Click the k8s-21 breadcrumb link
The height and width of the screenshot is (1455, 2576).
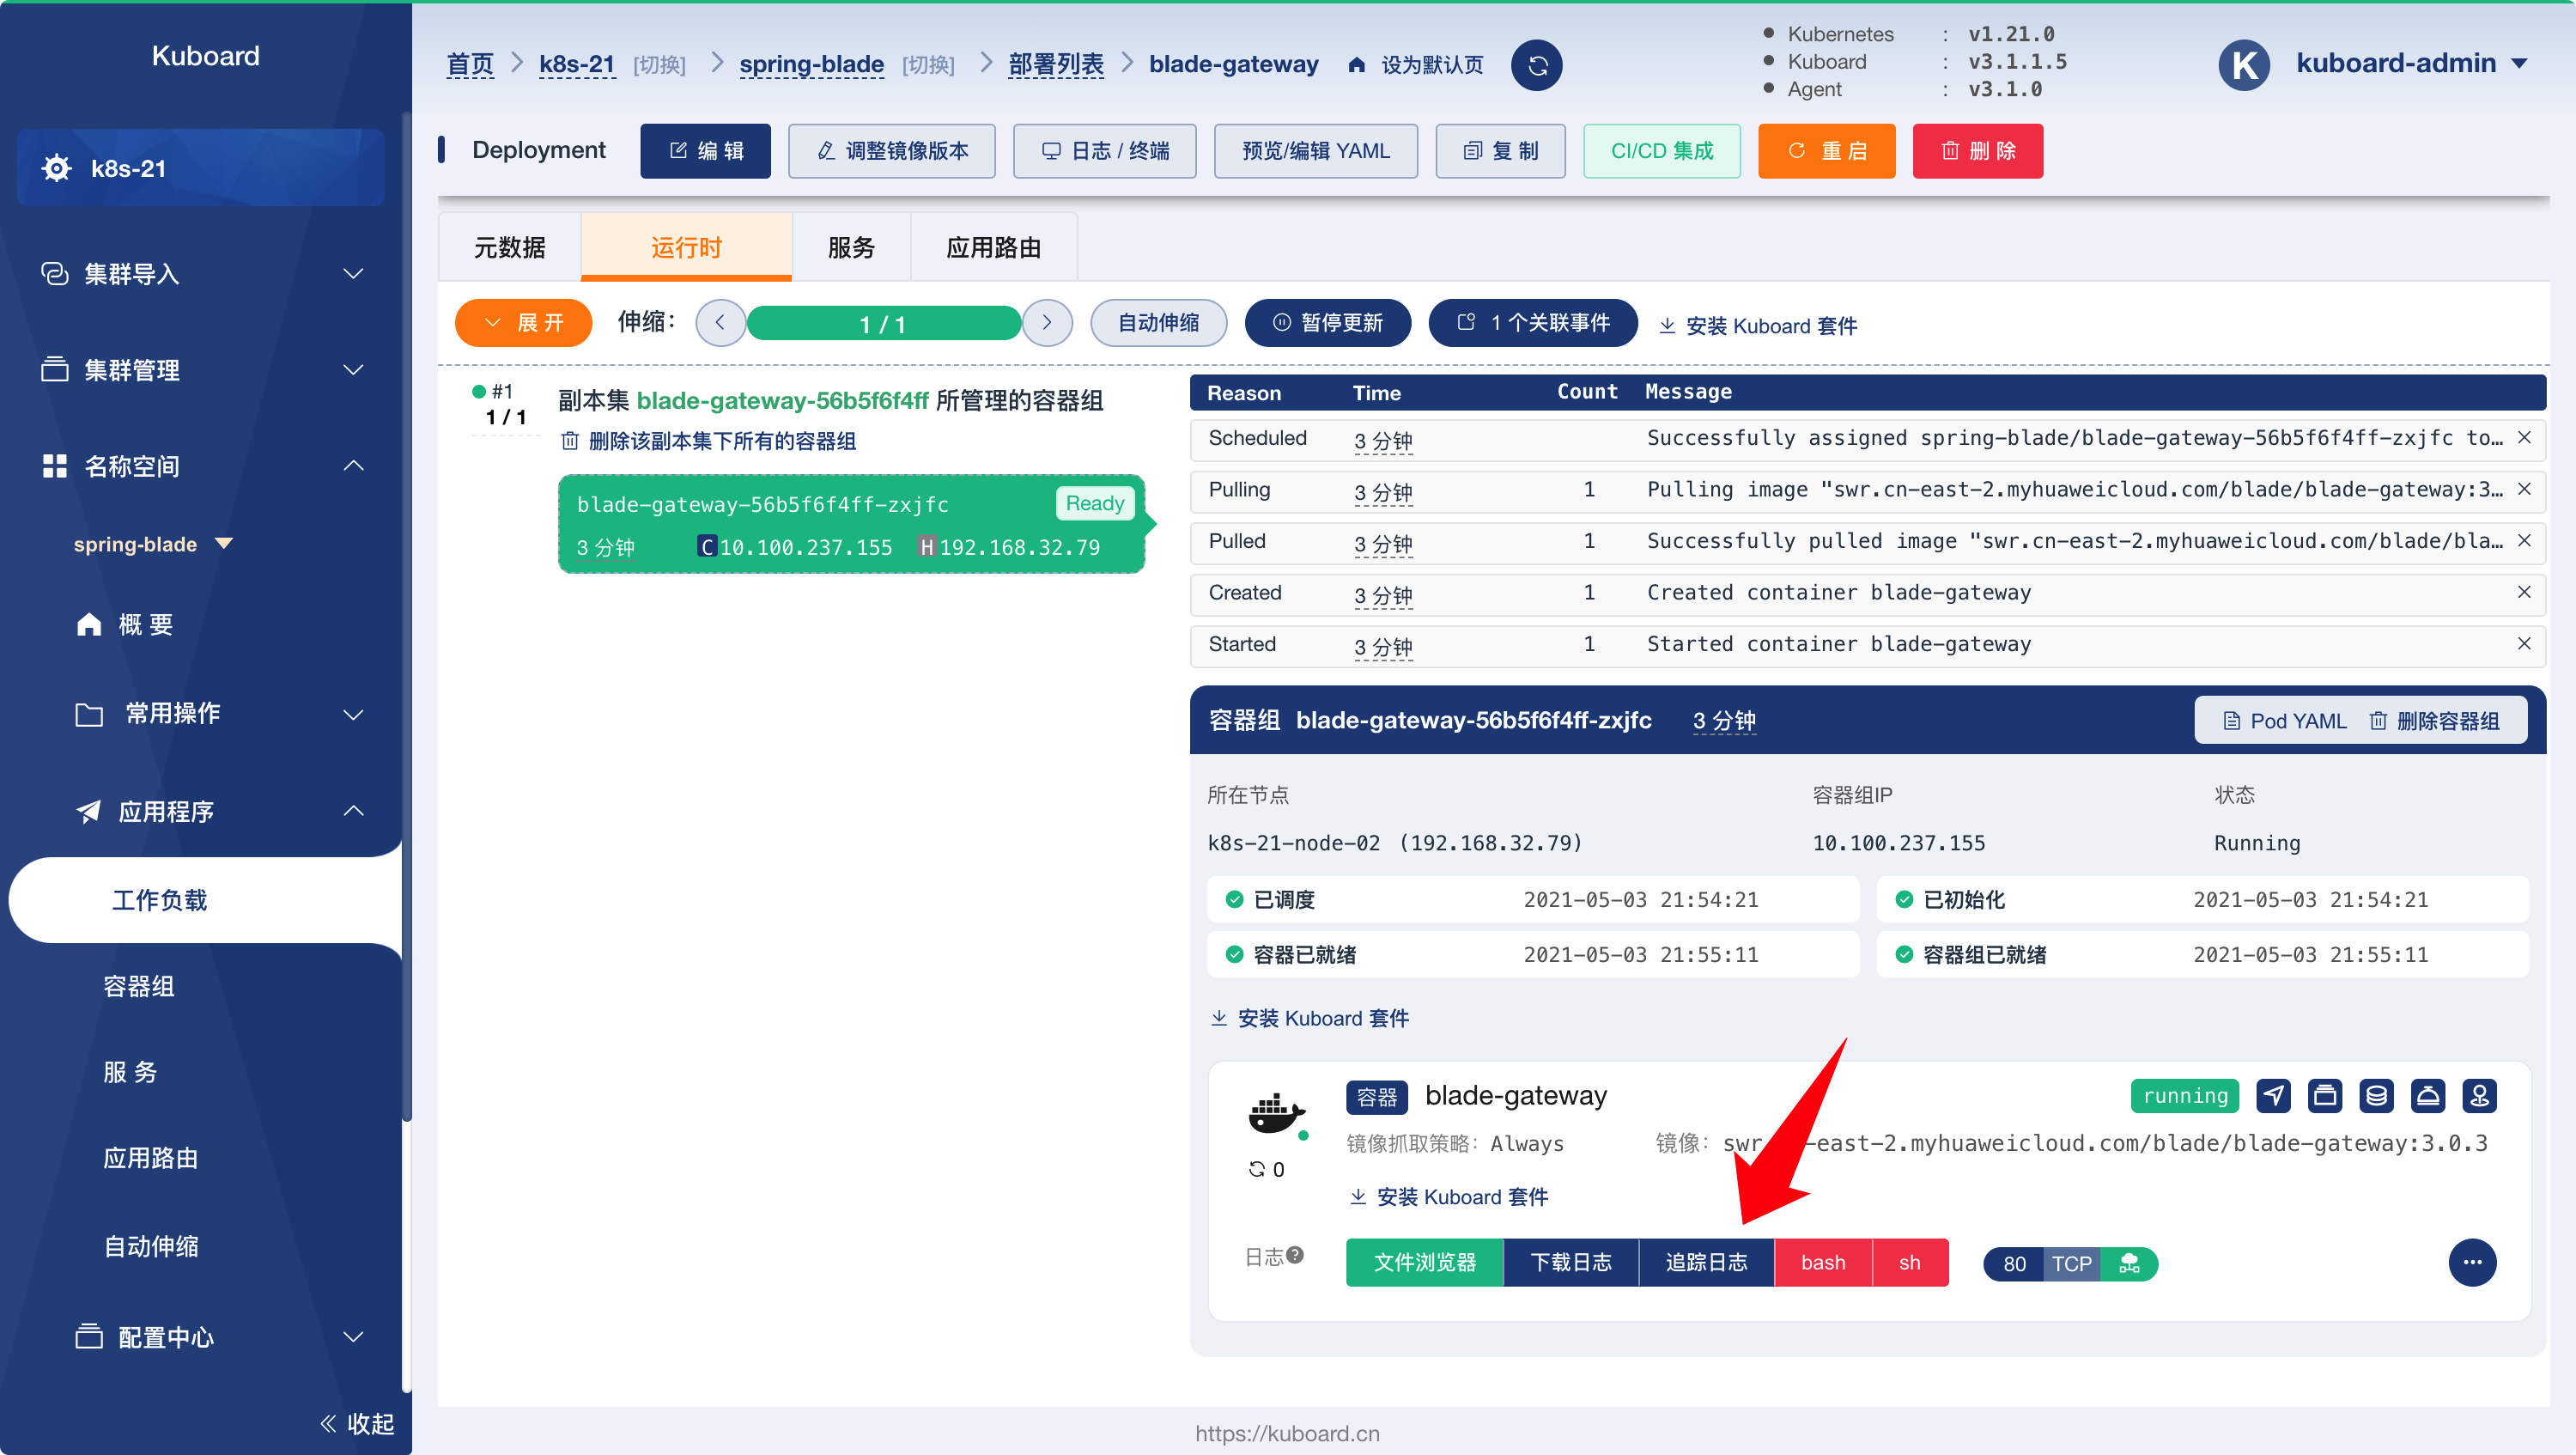(576, 65)
